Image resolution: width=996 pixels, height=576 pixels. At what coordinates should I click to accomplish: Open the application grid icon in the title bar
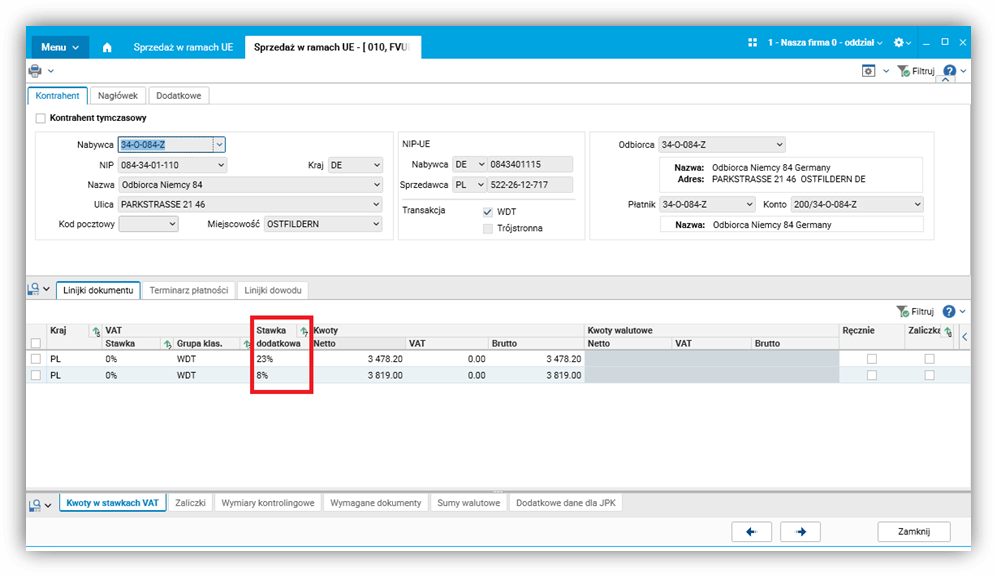[x=752, y=43]
